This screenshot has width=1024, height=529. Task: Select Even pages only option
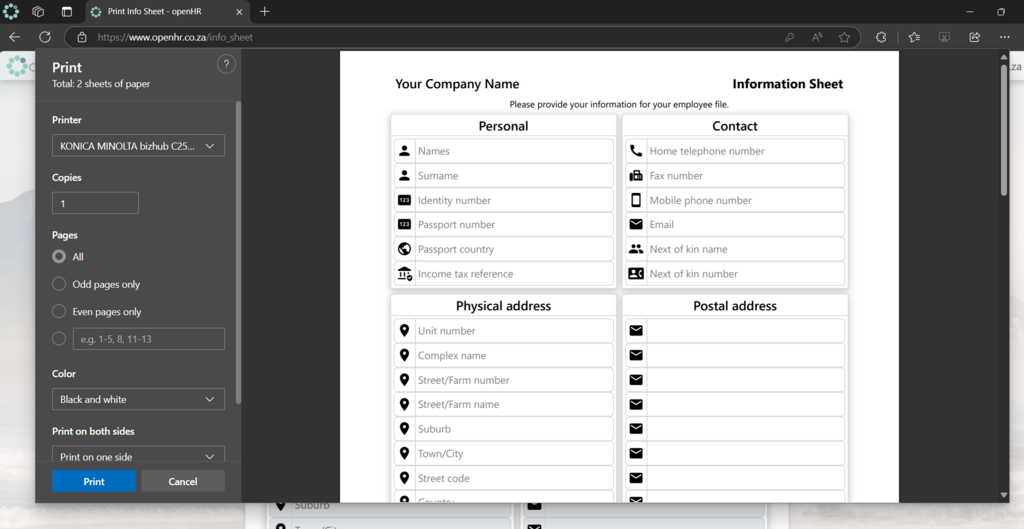tap(59, 312)
